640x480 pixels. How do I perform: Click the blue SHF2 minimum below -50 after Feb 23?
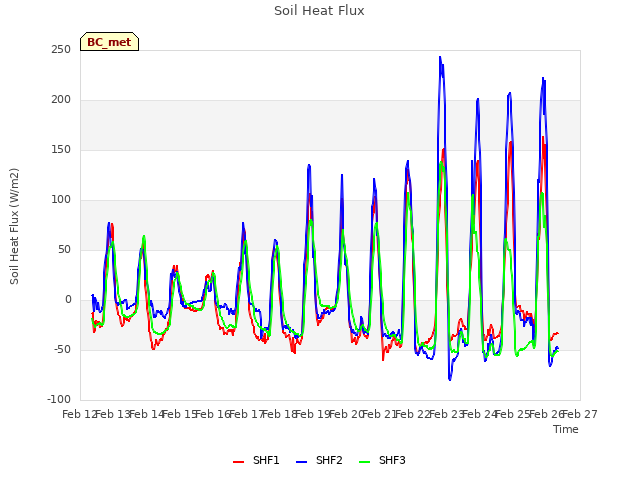[450, 380]
